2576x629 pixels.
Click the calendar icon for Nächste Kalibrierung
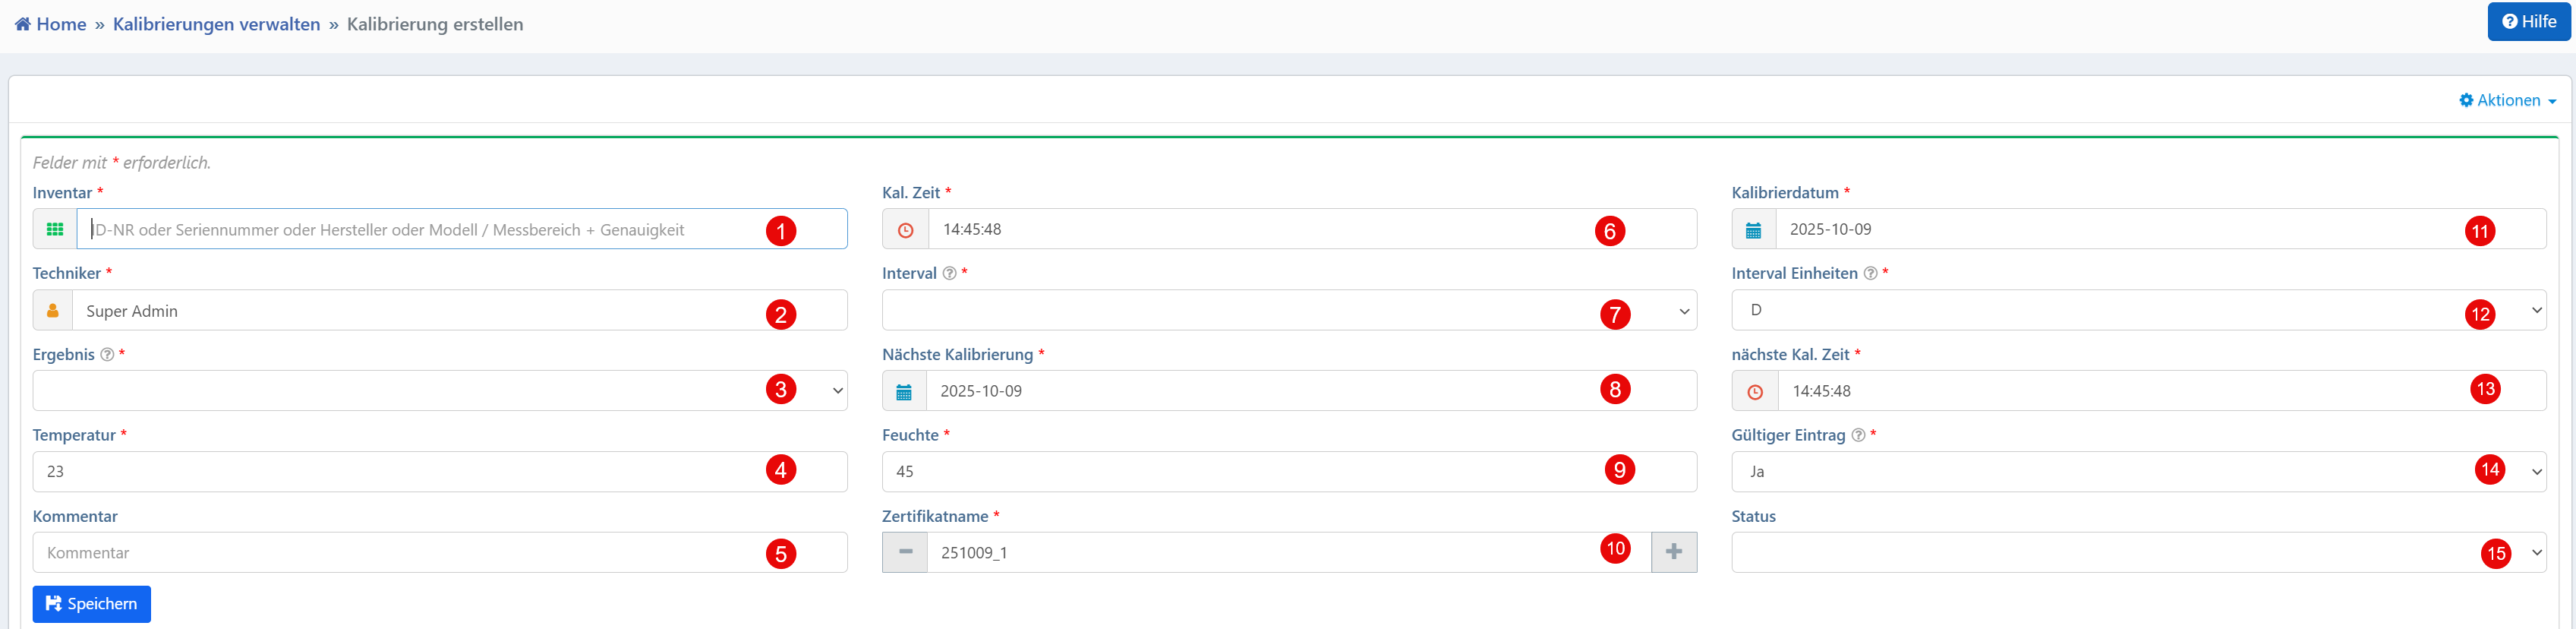[x=904, y=391]
